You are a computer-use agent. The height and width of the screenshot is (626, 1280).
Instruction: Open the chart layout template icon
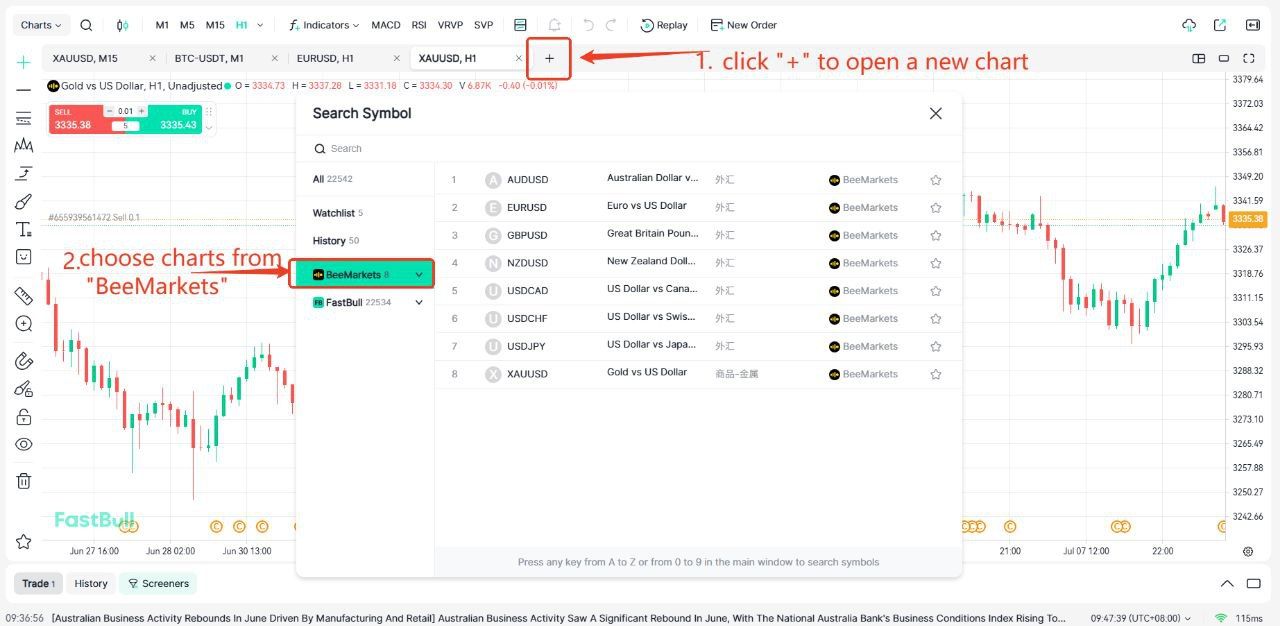point(520,25)
